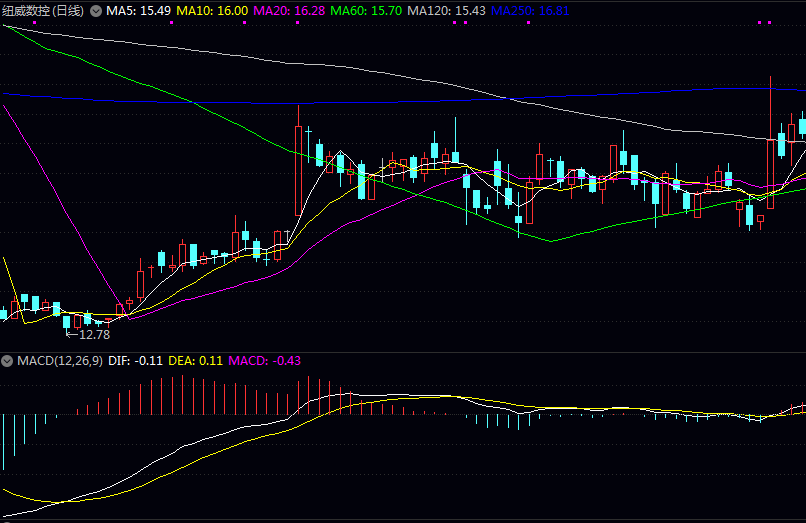
Task: Open the main chart indicator dropdown arrow
Action: coord(96,10)
